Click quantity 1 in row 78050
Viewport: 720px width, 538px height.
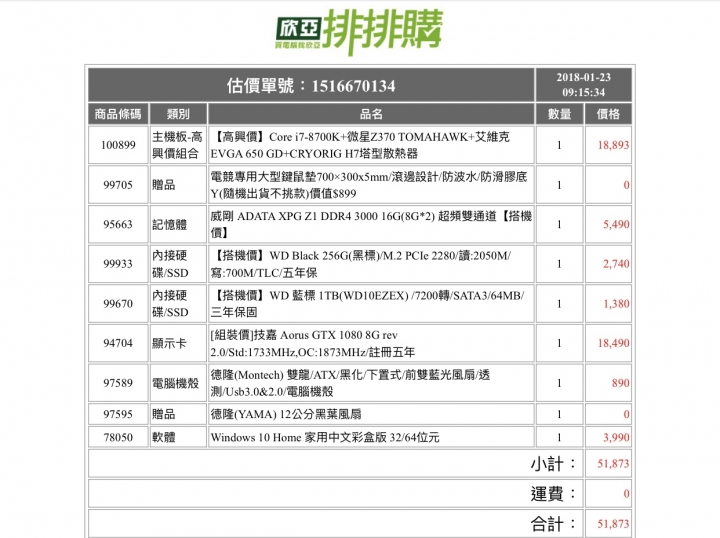click(x=559, y=437)
